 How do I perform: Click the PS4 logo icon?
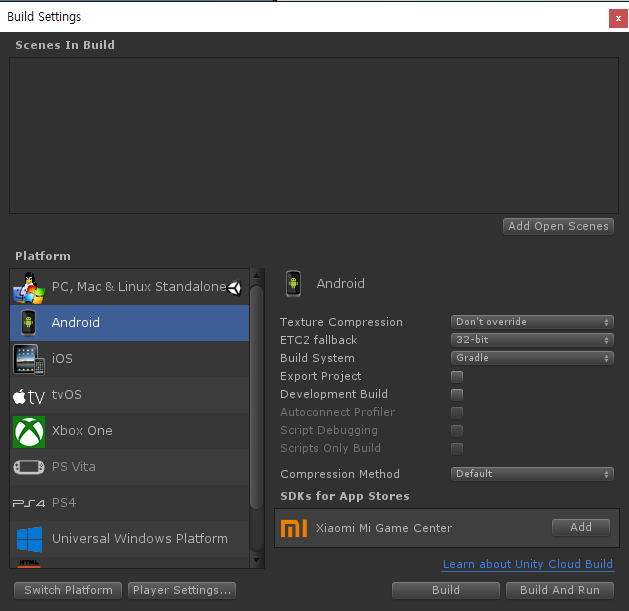[x=29, y=503]
